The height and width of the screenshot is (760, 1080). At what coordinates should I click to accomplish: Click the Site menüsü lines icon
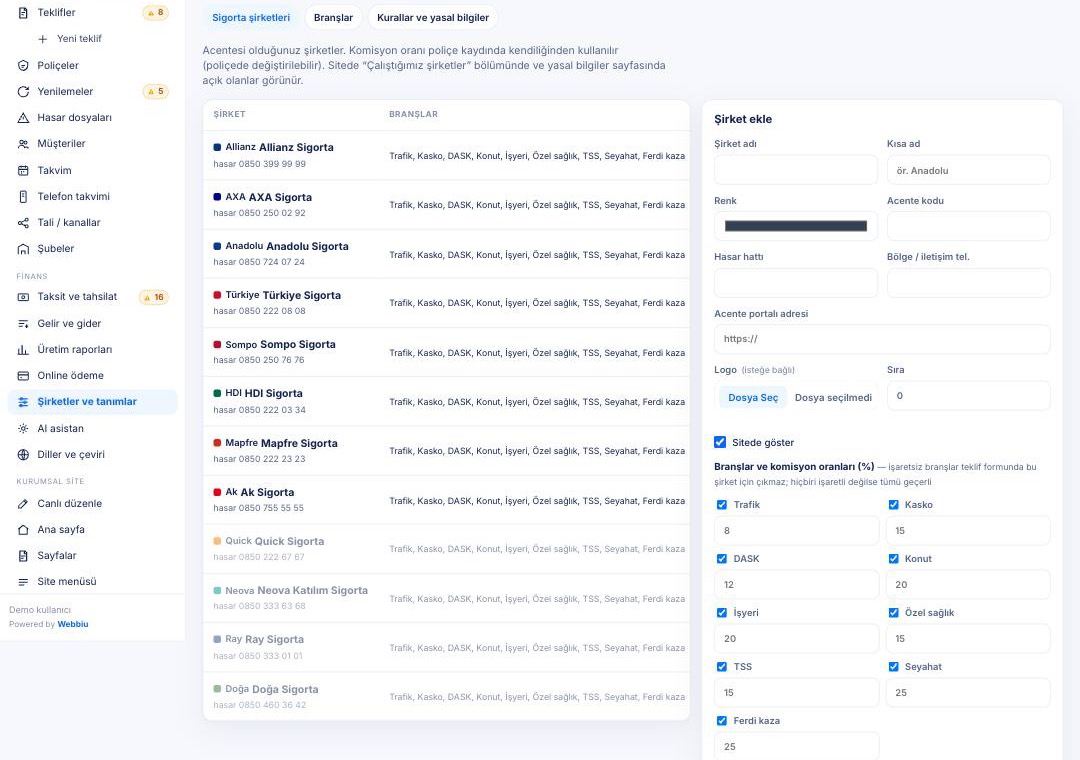[x=23, y=582]
